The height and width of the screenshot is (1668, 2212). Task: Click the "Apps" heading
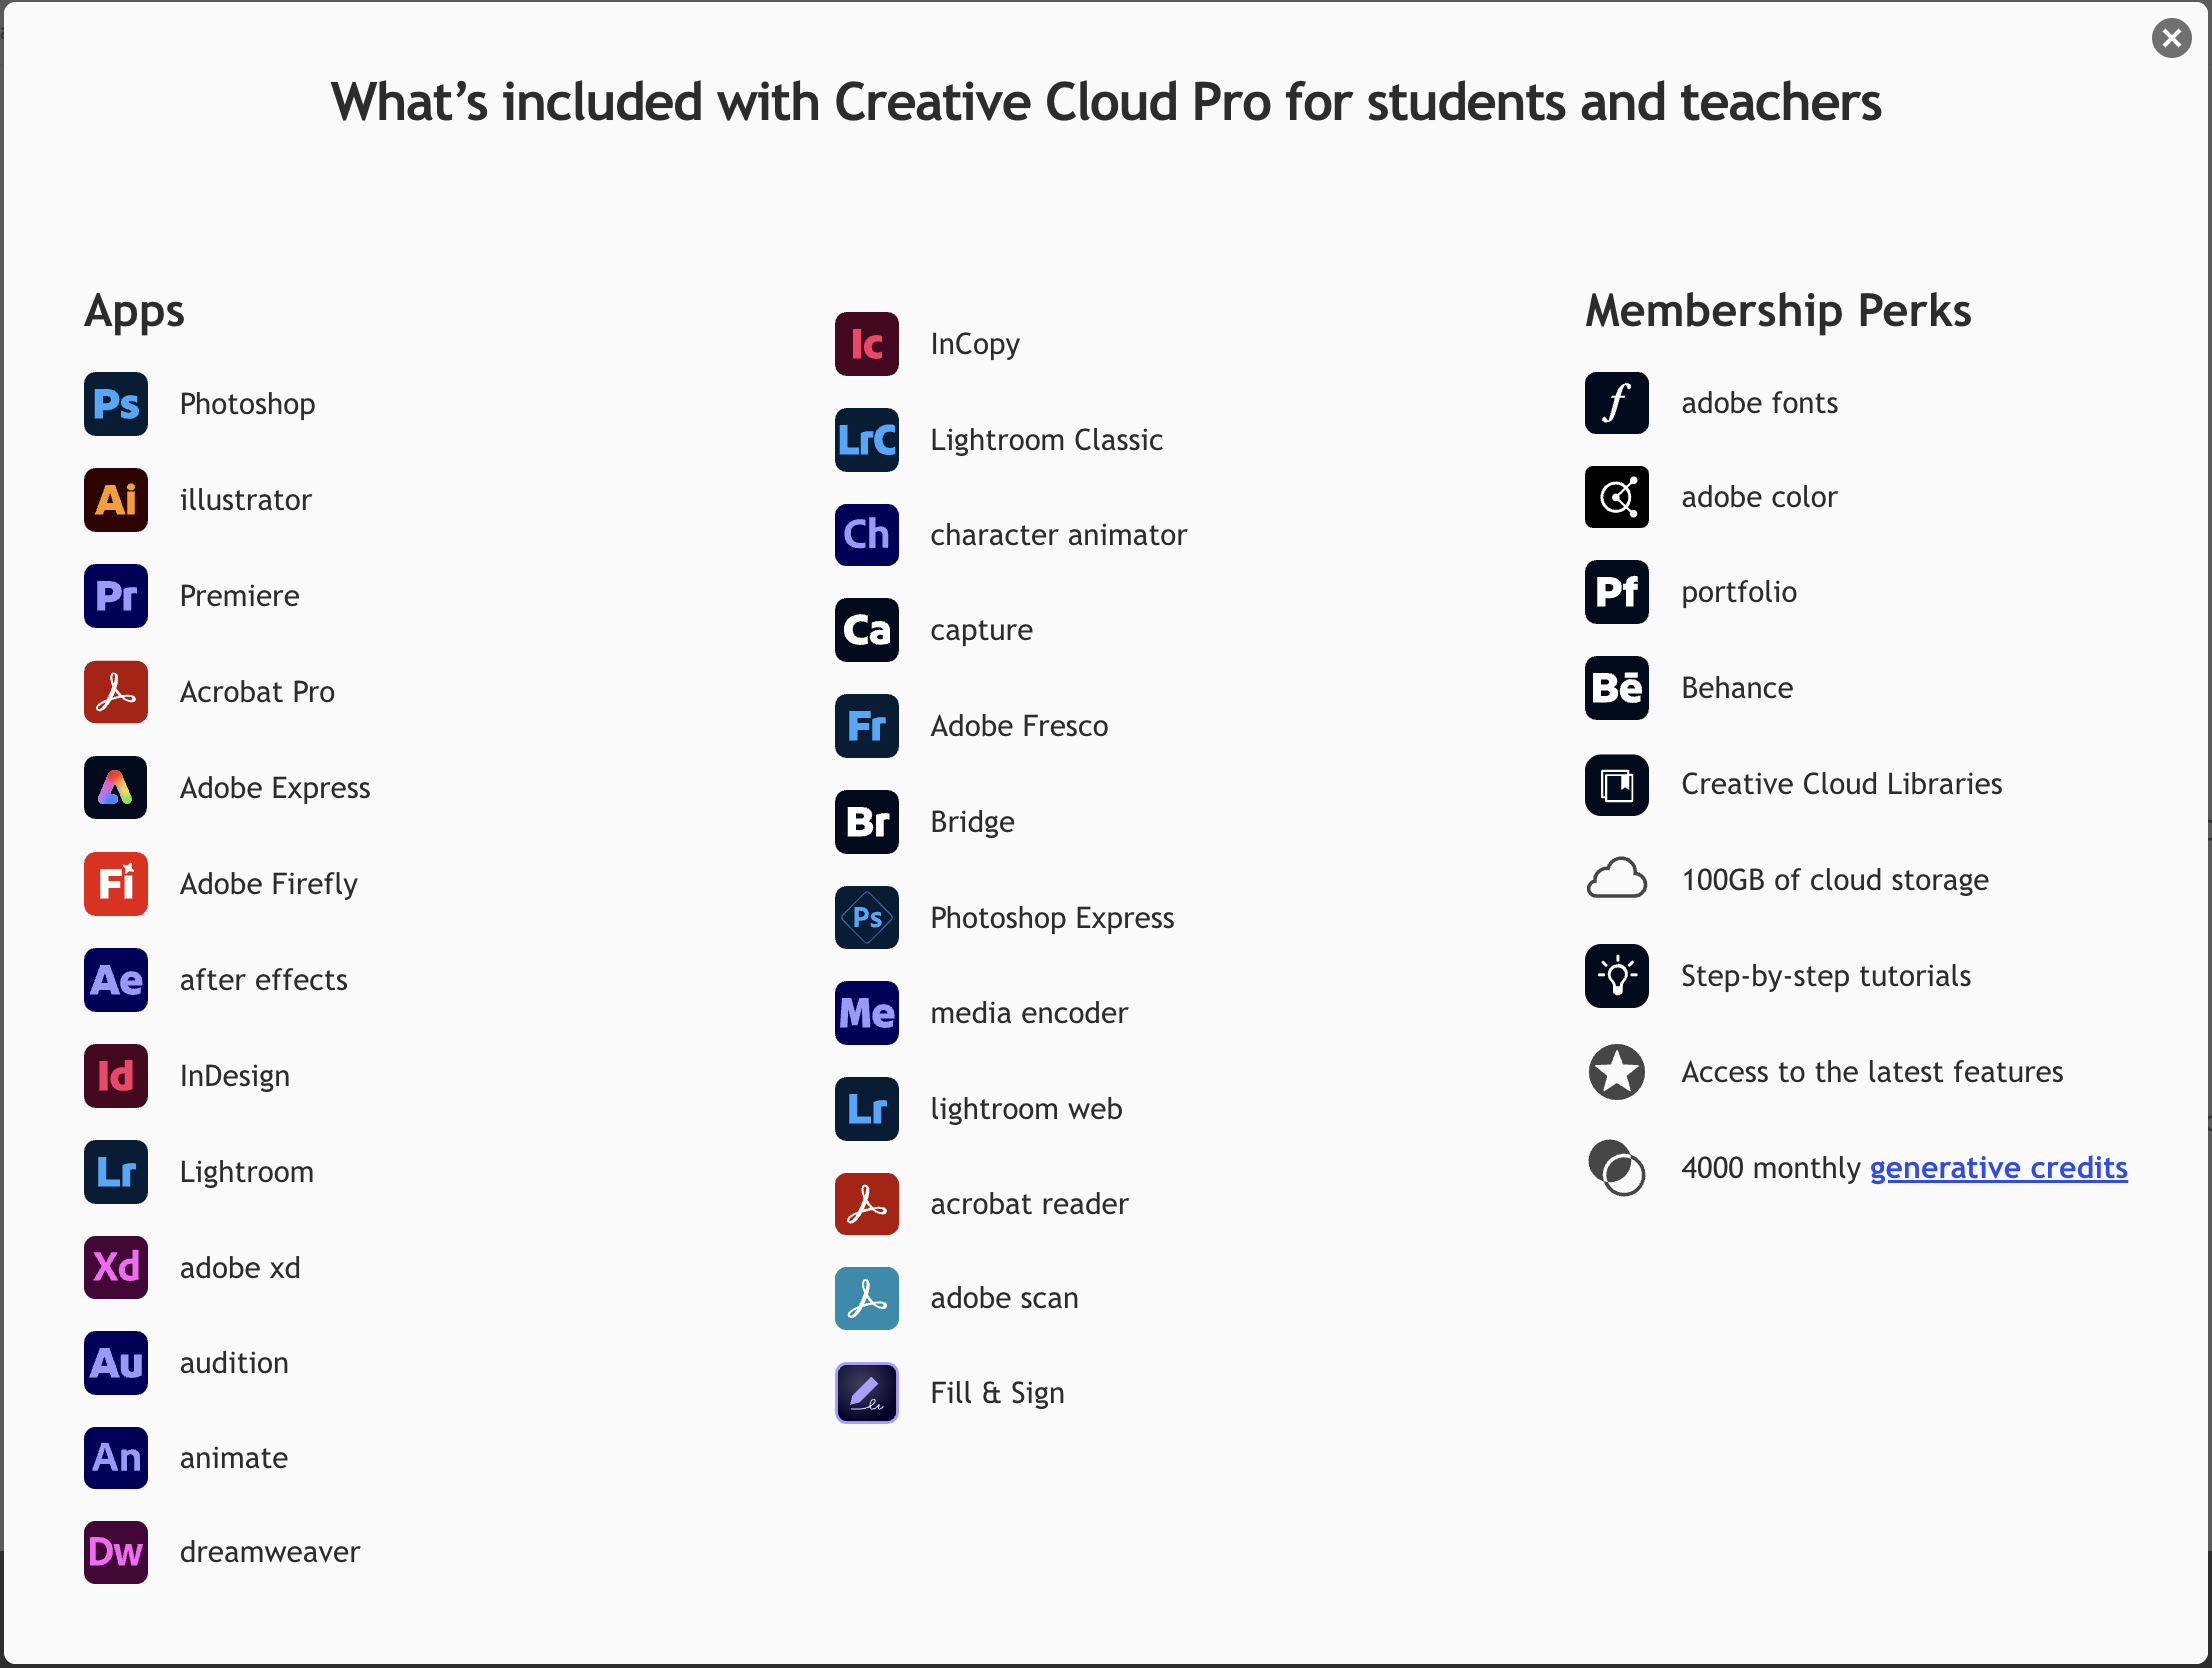(x=134, y=312)
